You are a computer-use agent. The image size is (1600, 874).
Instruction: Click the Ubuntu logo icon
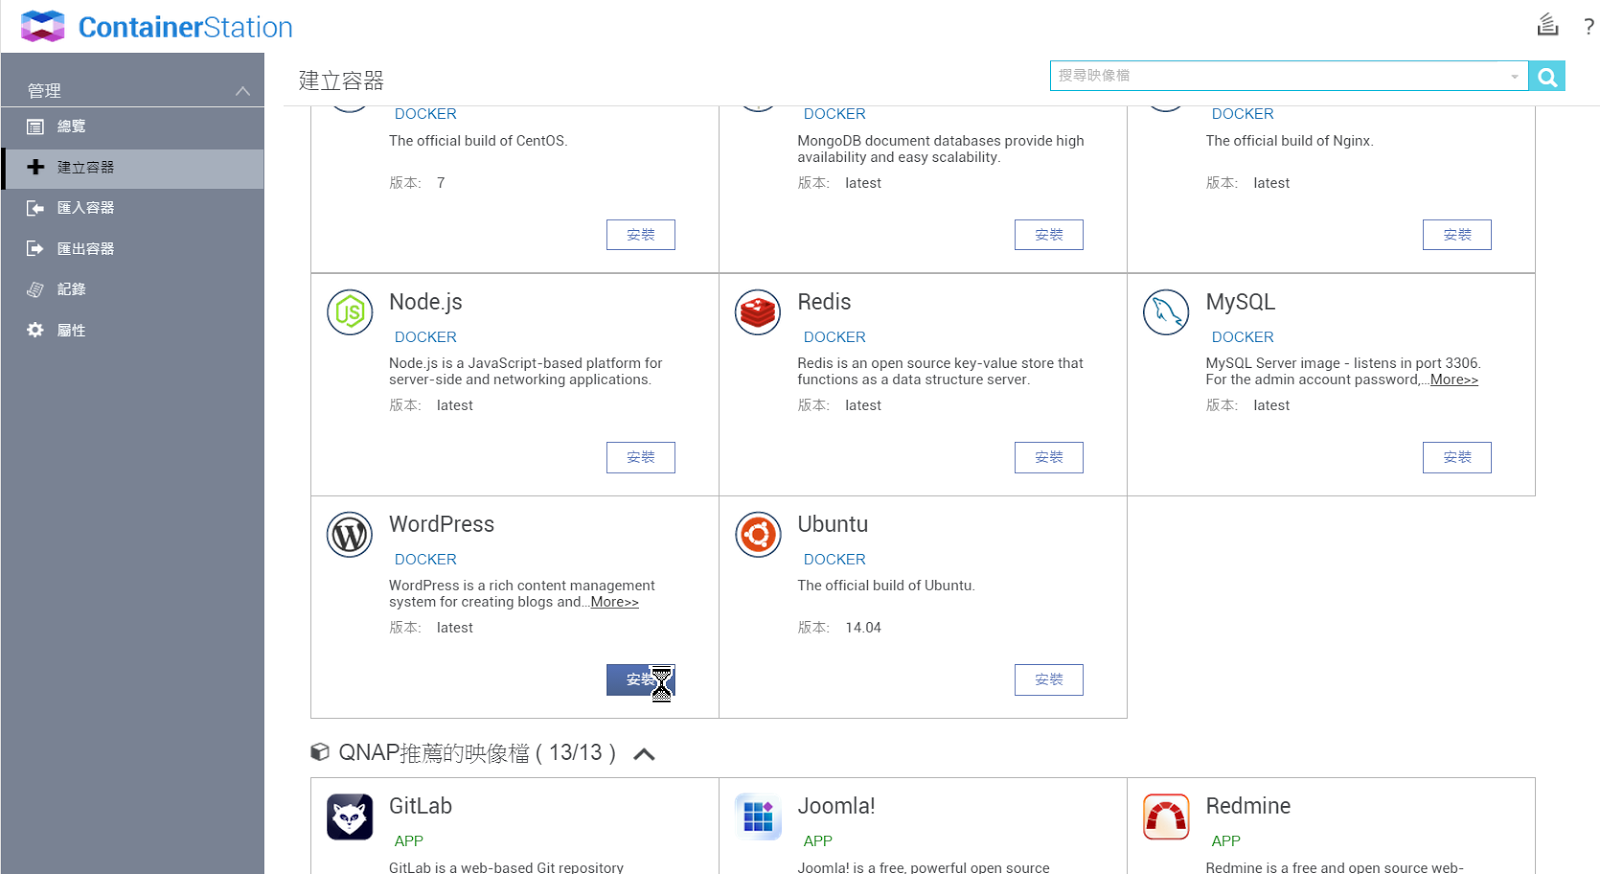pyautogui.click(x=758, y=535)
